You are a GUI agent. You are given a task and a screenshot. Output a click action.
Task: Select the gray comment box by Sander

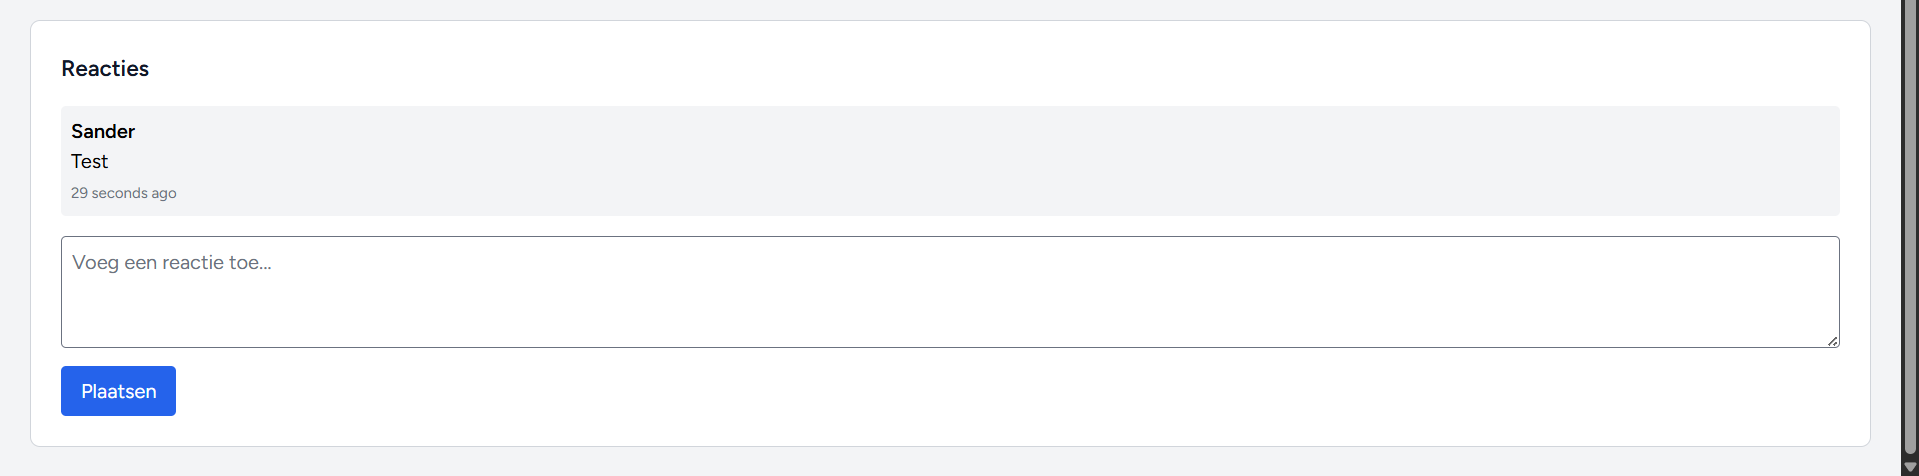click(950, 161)
